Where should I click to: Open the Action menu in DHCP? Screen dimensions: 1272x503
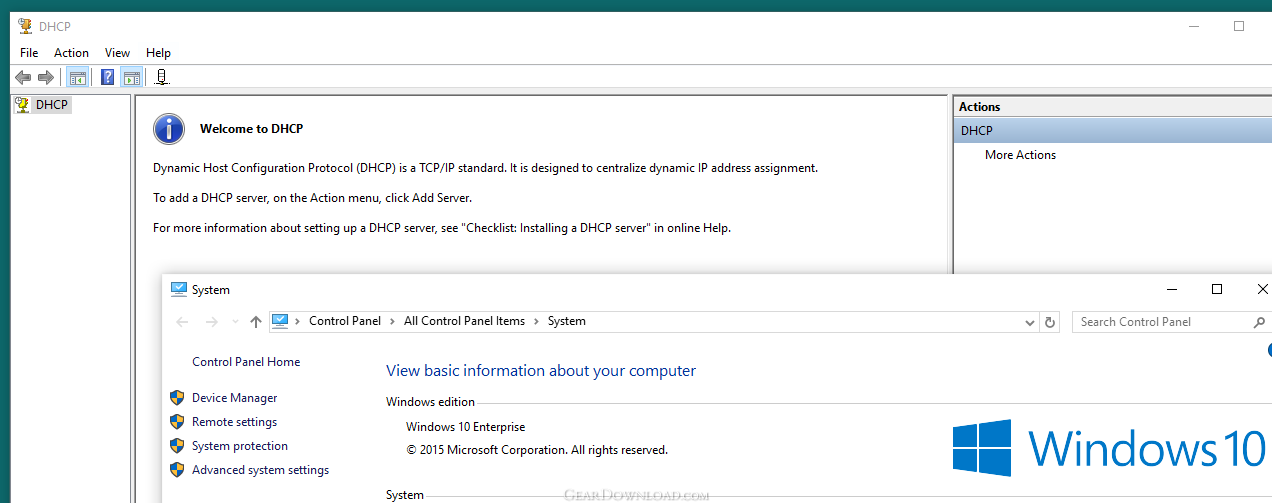coord(71,53)
